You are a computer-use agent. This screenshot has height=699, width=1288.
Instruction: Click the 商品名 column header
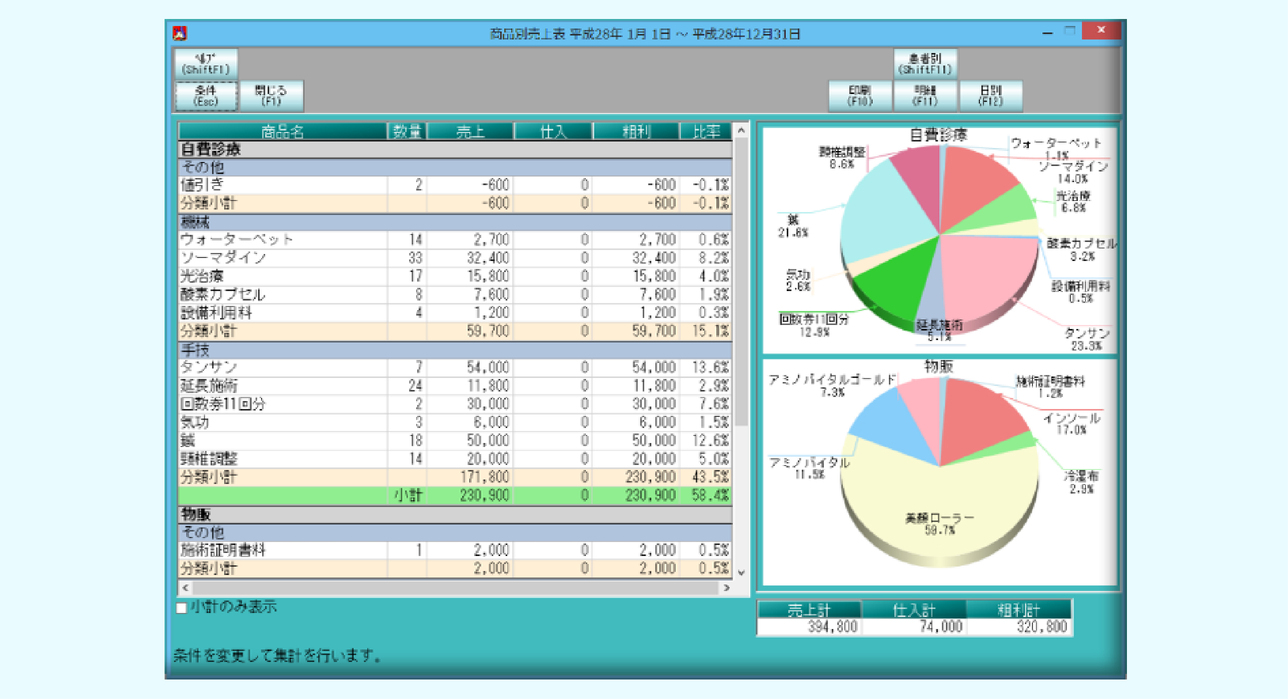tap(282, 131)
